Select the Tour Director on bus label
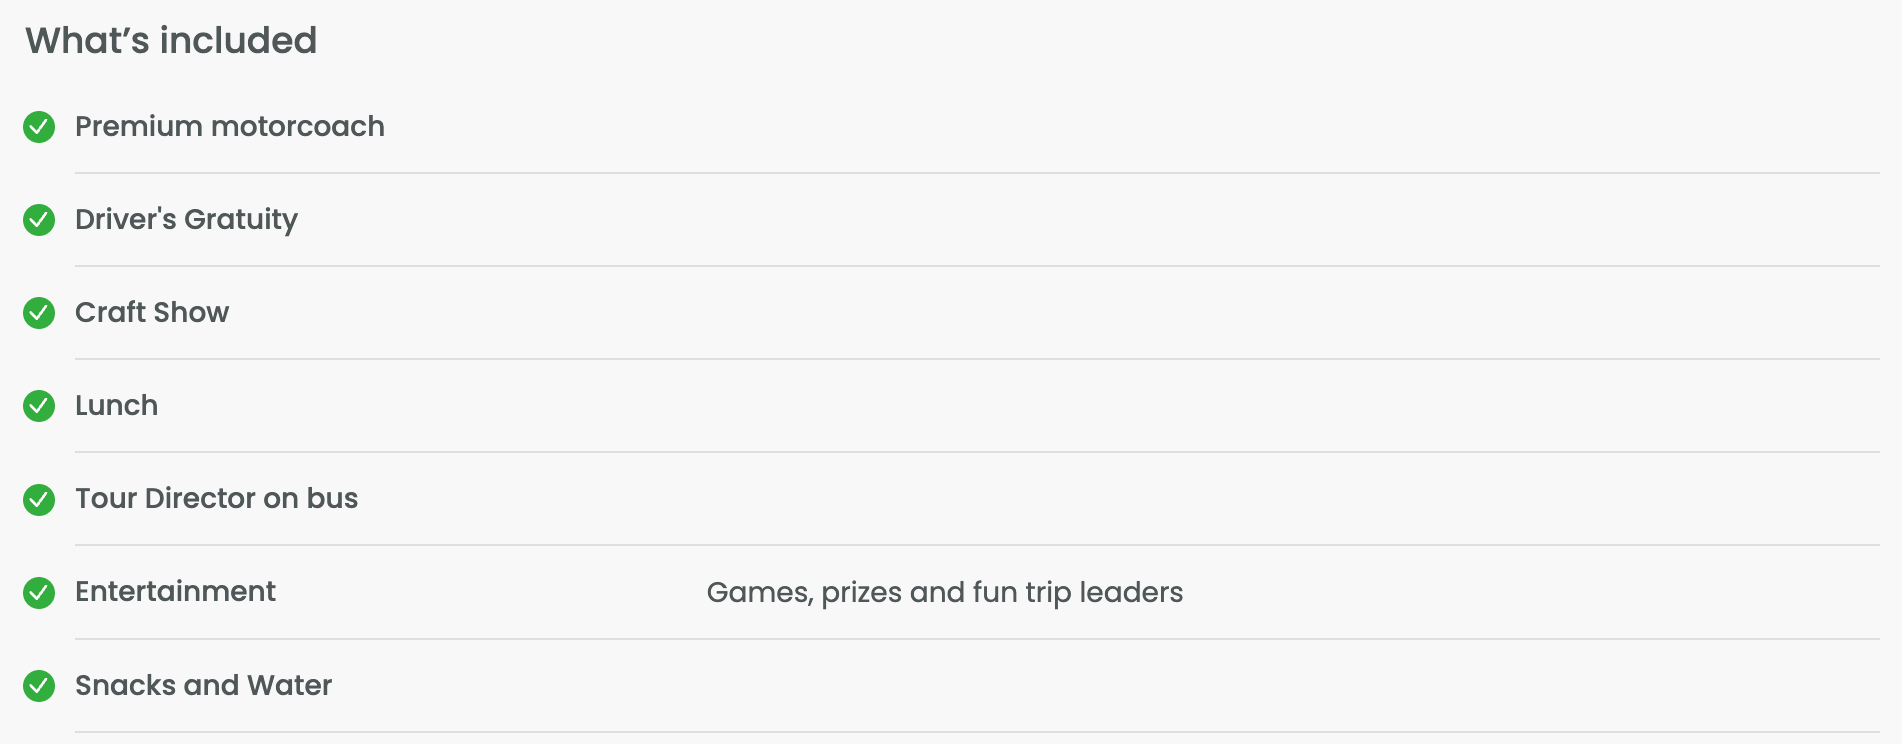Screen dimensions: 1902x744 pyautogui.click(x=216, y=499)
